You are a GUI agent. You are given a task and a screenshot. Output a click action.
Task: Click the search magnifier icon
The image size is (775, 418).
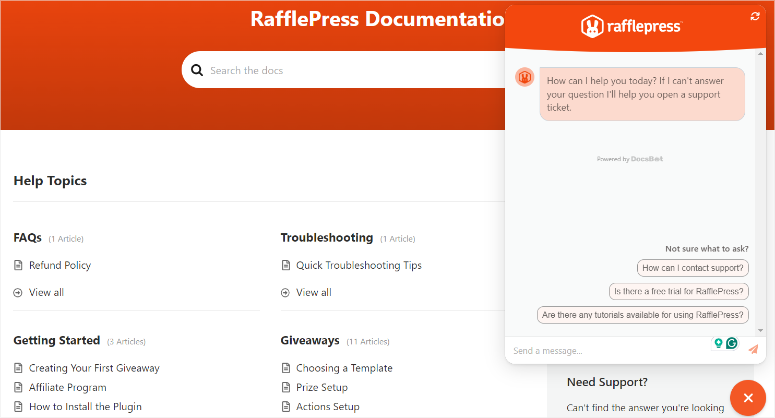tap(197, 70)
